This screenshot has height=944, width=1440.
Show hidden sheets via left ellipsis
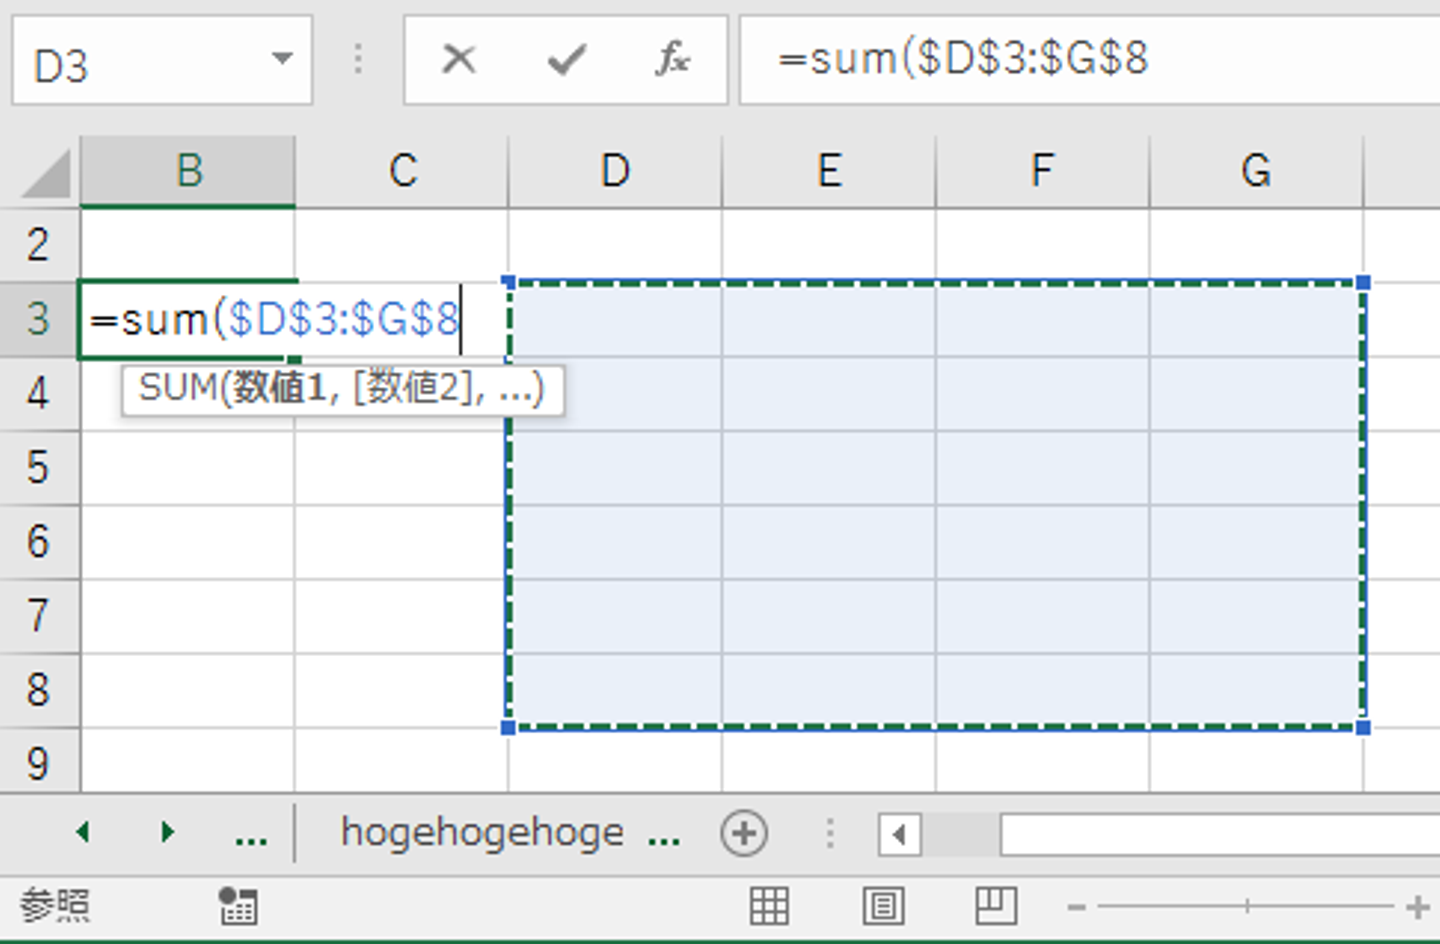[x=251, y=834]
